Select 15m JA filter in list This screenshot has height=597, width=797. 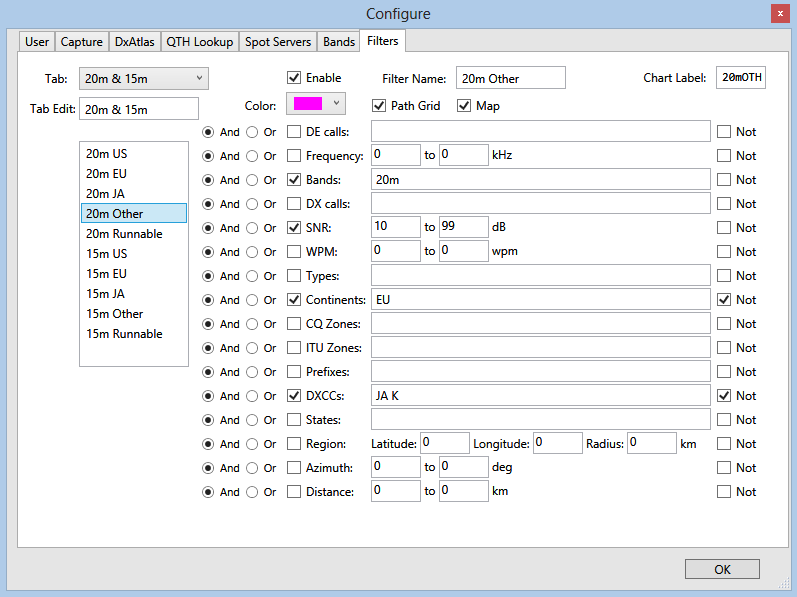134,294
